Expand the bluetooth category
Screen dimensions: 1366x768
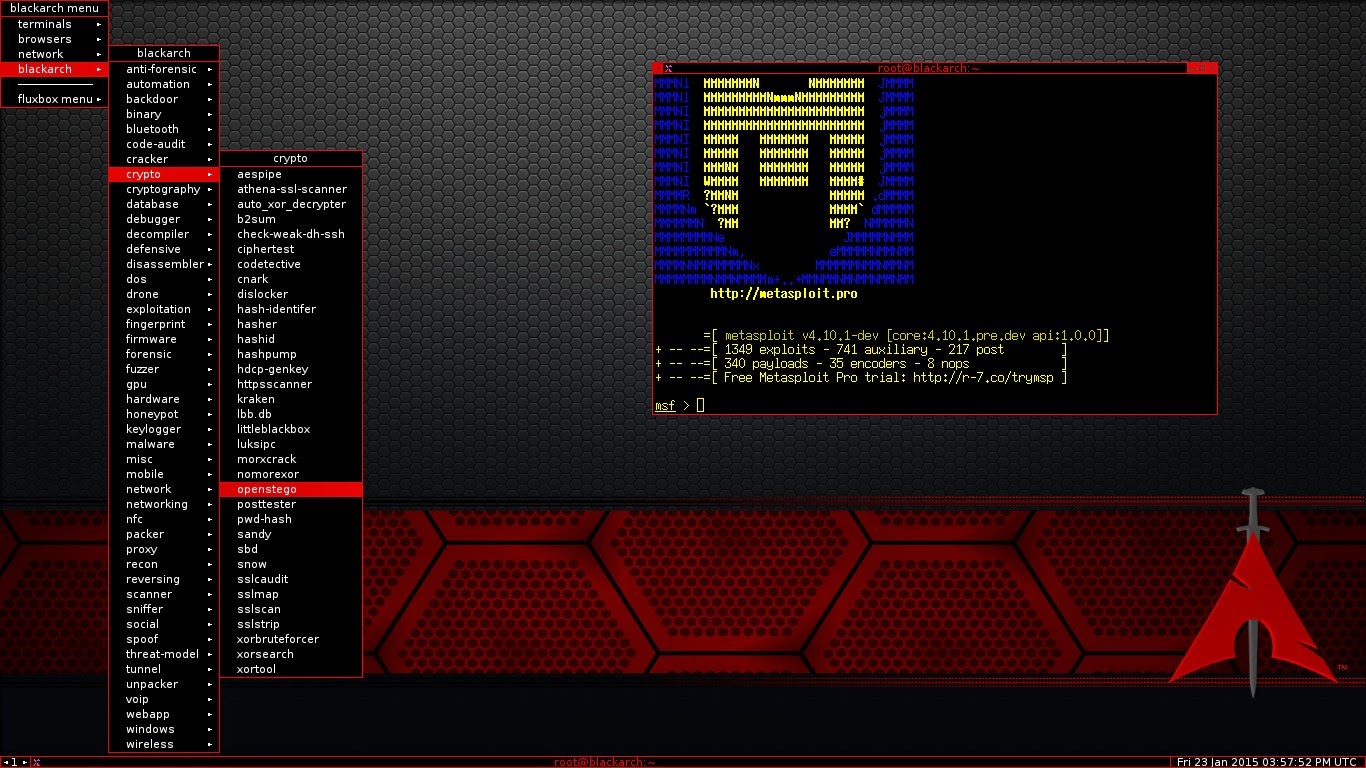[164, 129]
